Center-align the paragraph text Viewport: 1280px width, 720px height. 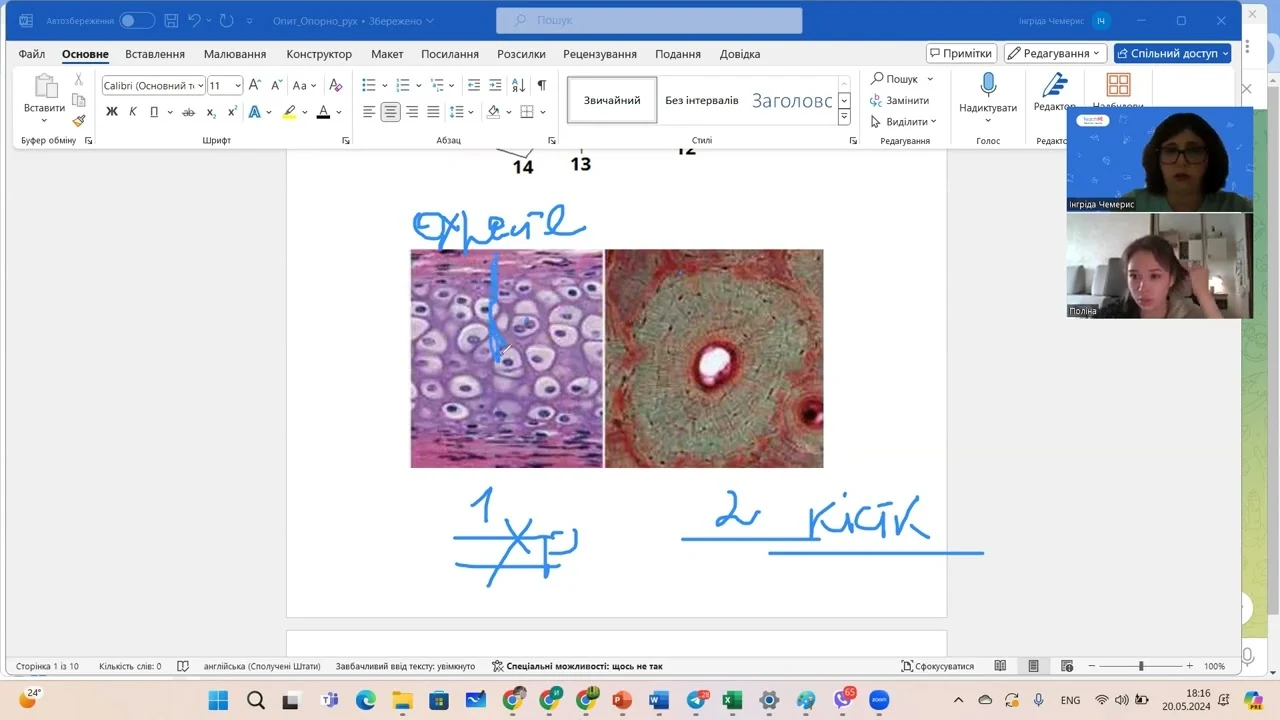point(390,112)
